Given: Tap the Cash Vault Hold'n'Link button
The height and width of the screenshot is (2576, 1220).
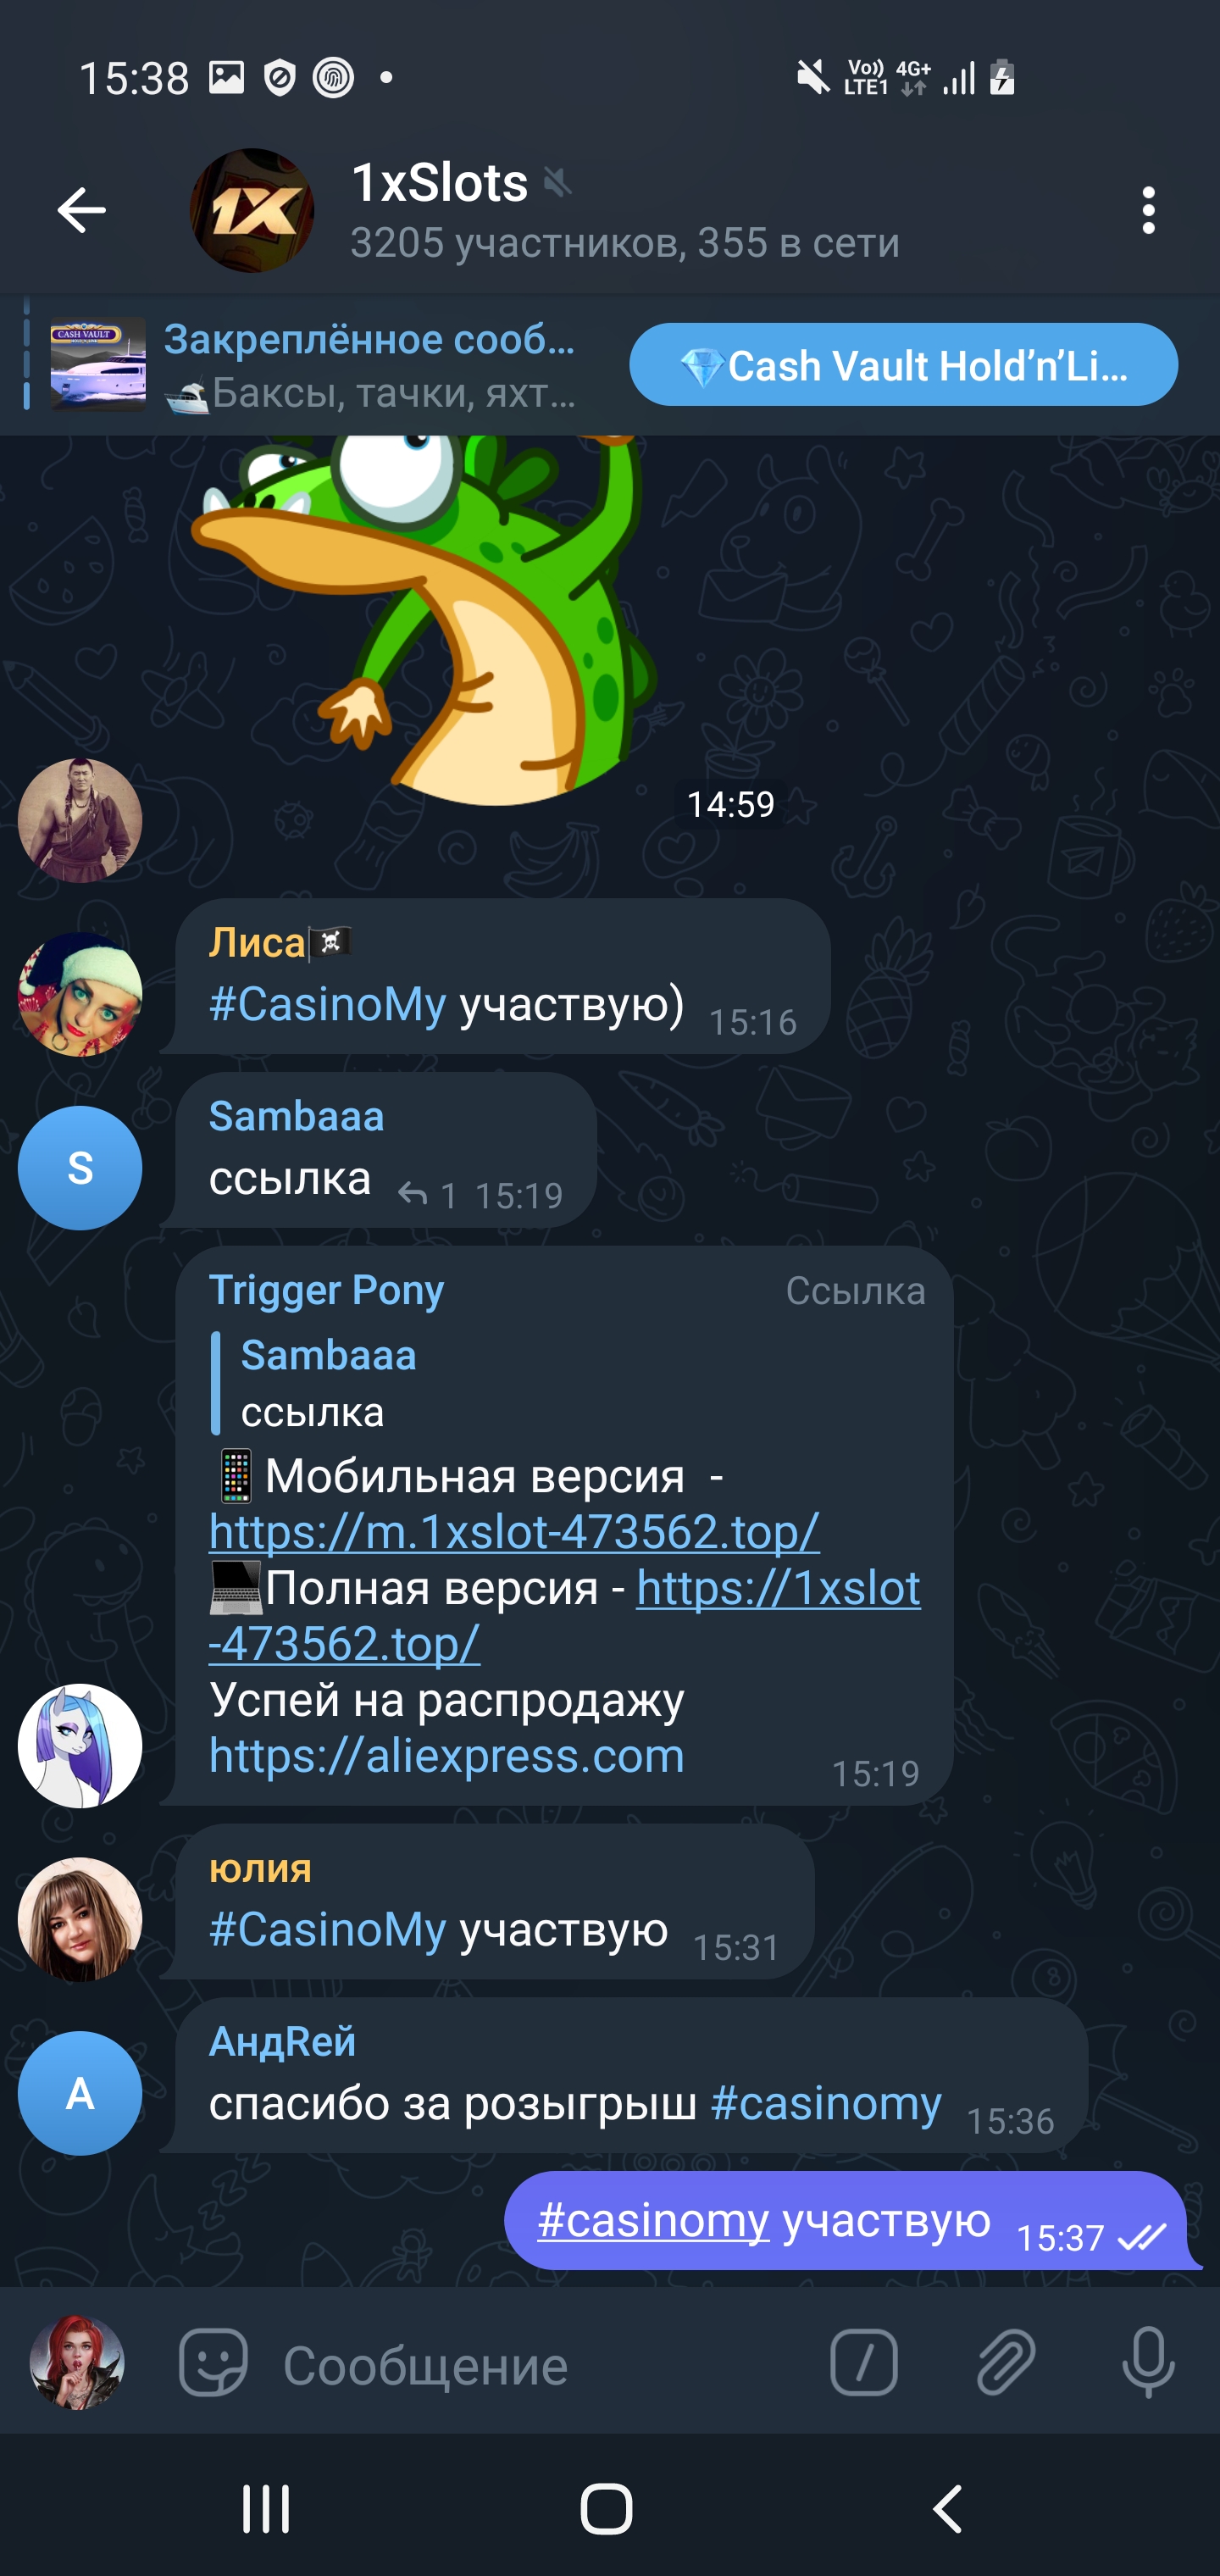Looking at the screenshot, I should coord(903,364).
